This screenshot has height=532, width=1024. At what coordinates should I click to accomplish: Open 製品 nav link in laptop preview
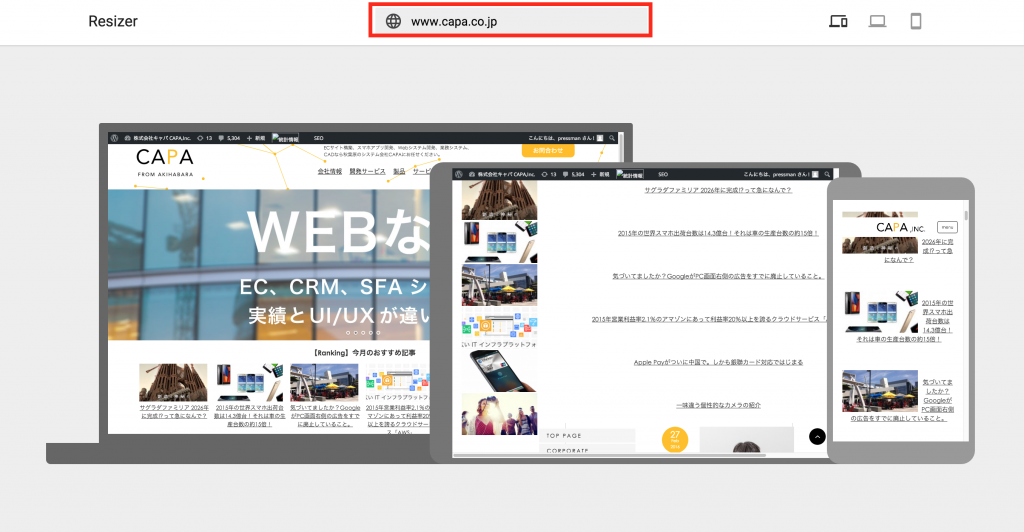[399, 171]
